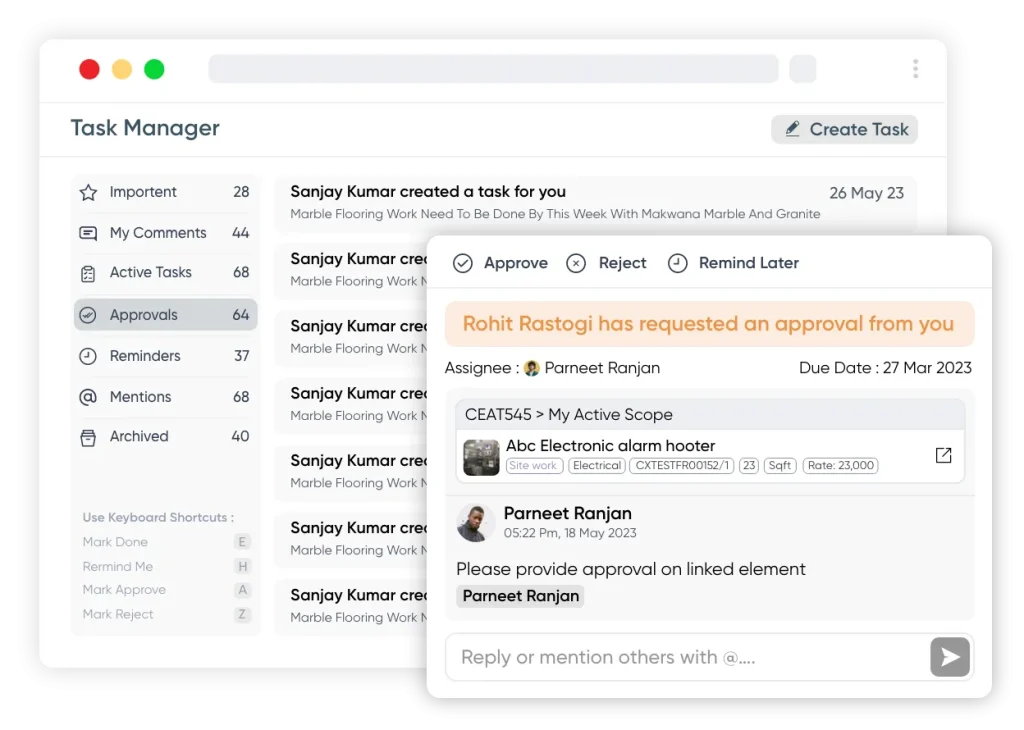Screen dimensions: 1024x730
Task: Click the Abc Electronic alarm hooter thumbnail
Action: [x=481, y=457]
